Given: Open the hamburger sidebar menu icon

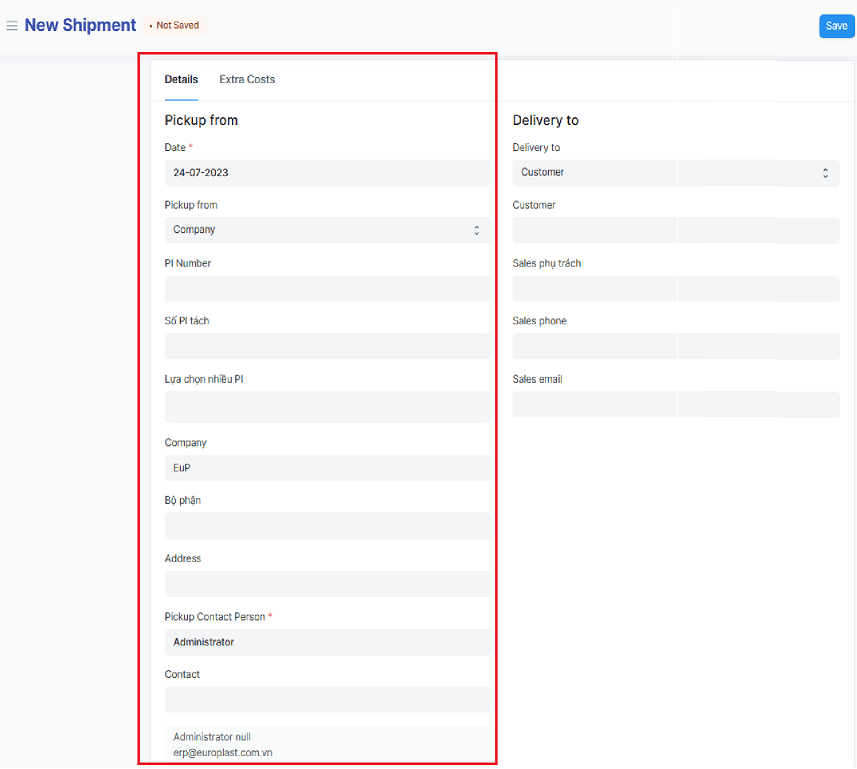Looking at the screenshot, I should pos(12,26).
